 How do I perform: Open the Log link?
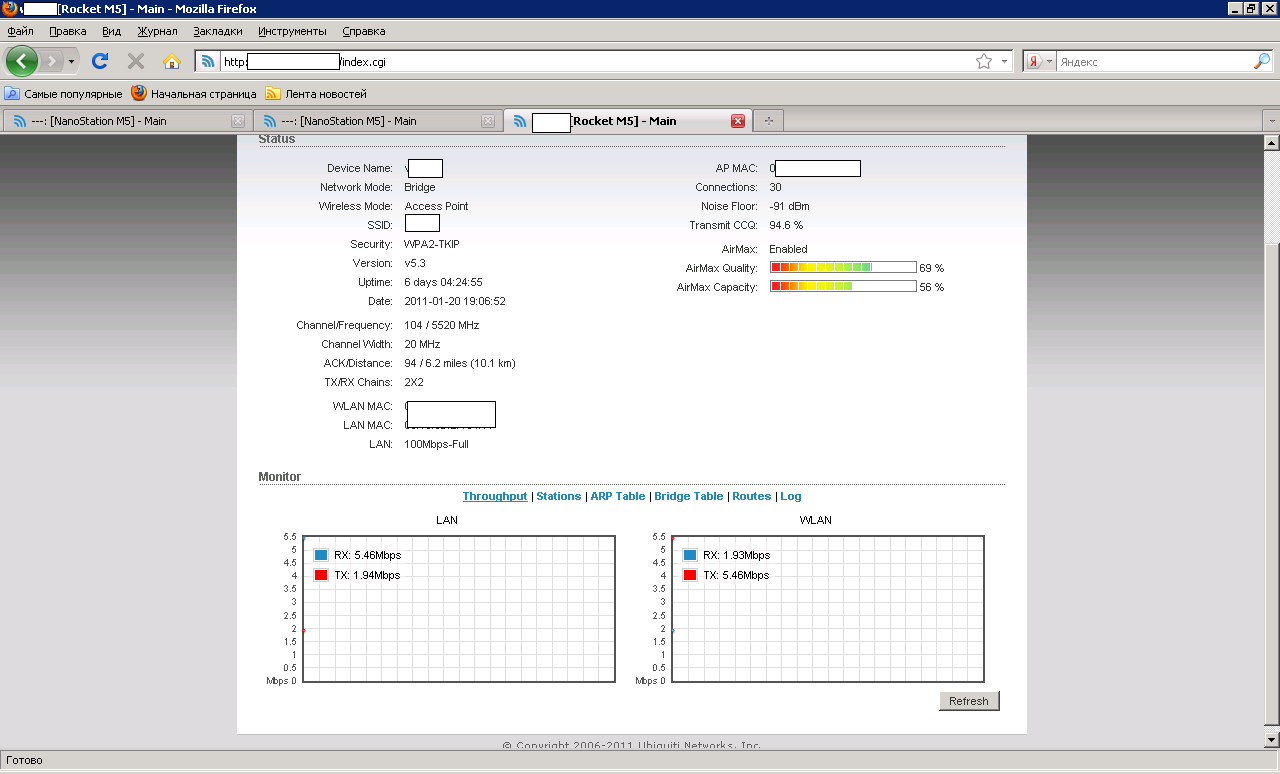tap(791, 496)
